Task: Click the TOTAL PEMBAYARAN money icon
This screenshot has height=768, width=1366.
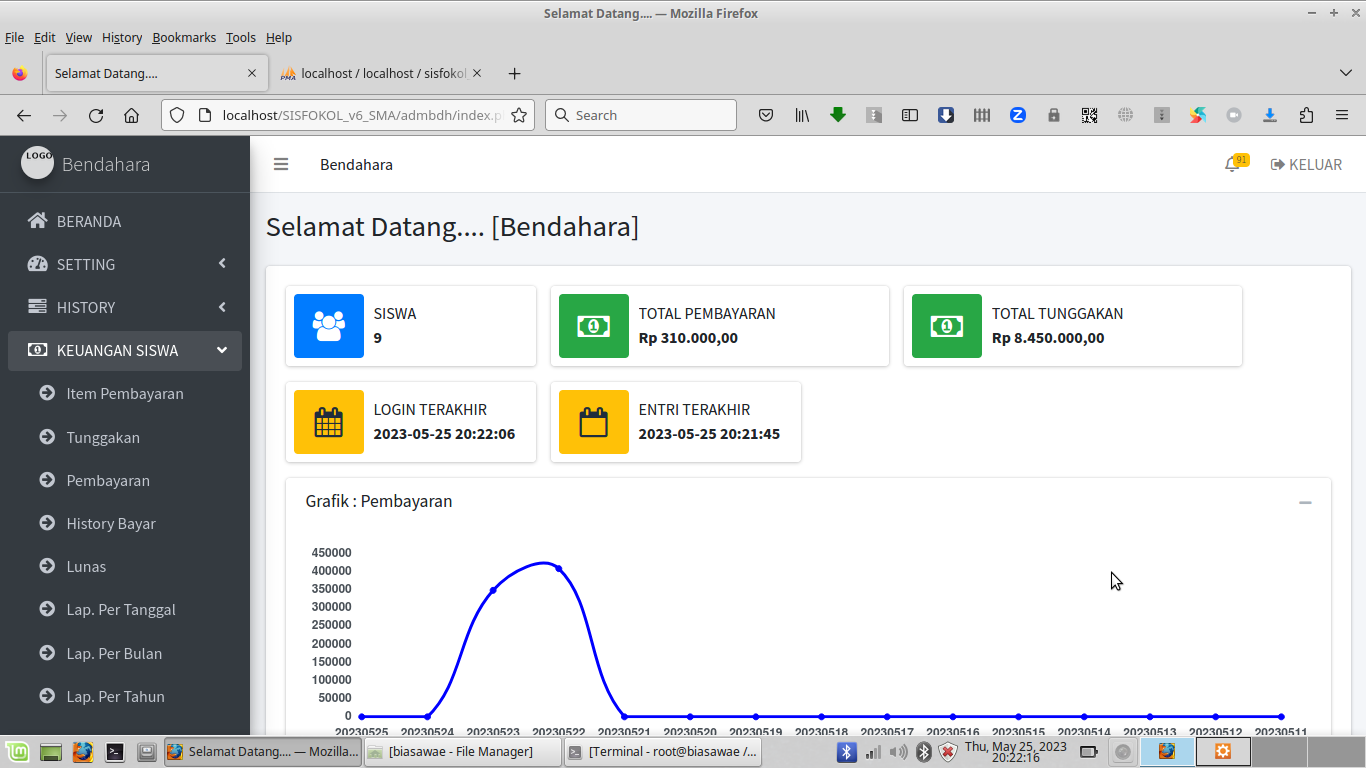Action: point(594,326)
